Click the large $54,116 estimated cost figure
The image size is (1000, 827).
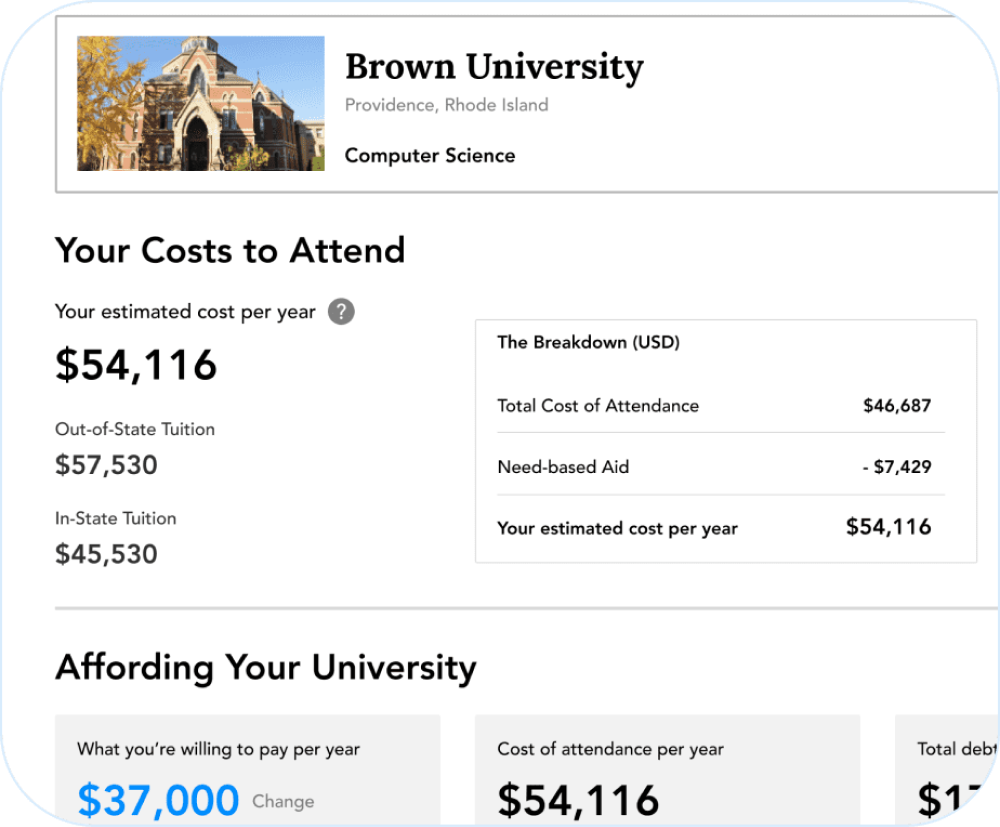click(136, 365)
